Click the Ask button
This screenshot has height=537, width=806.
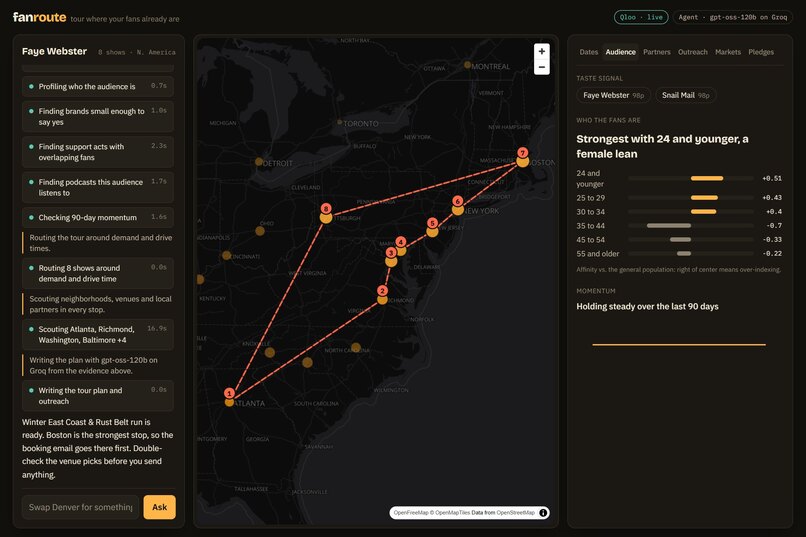pos(159,507)
